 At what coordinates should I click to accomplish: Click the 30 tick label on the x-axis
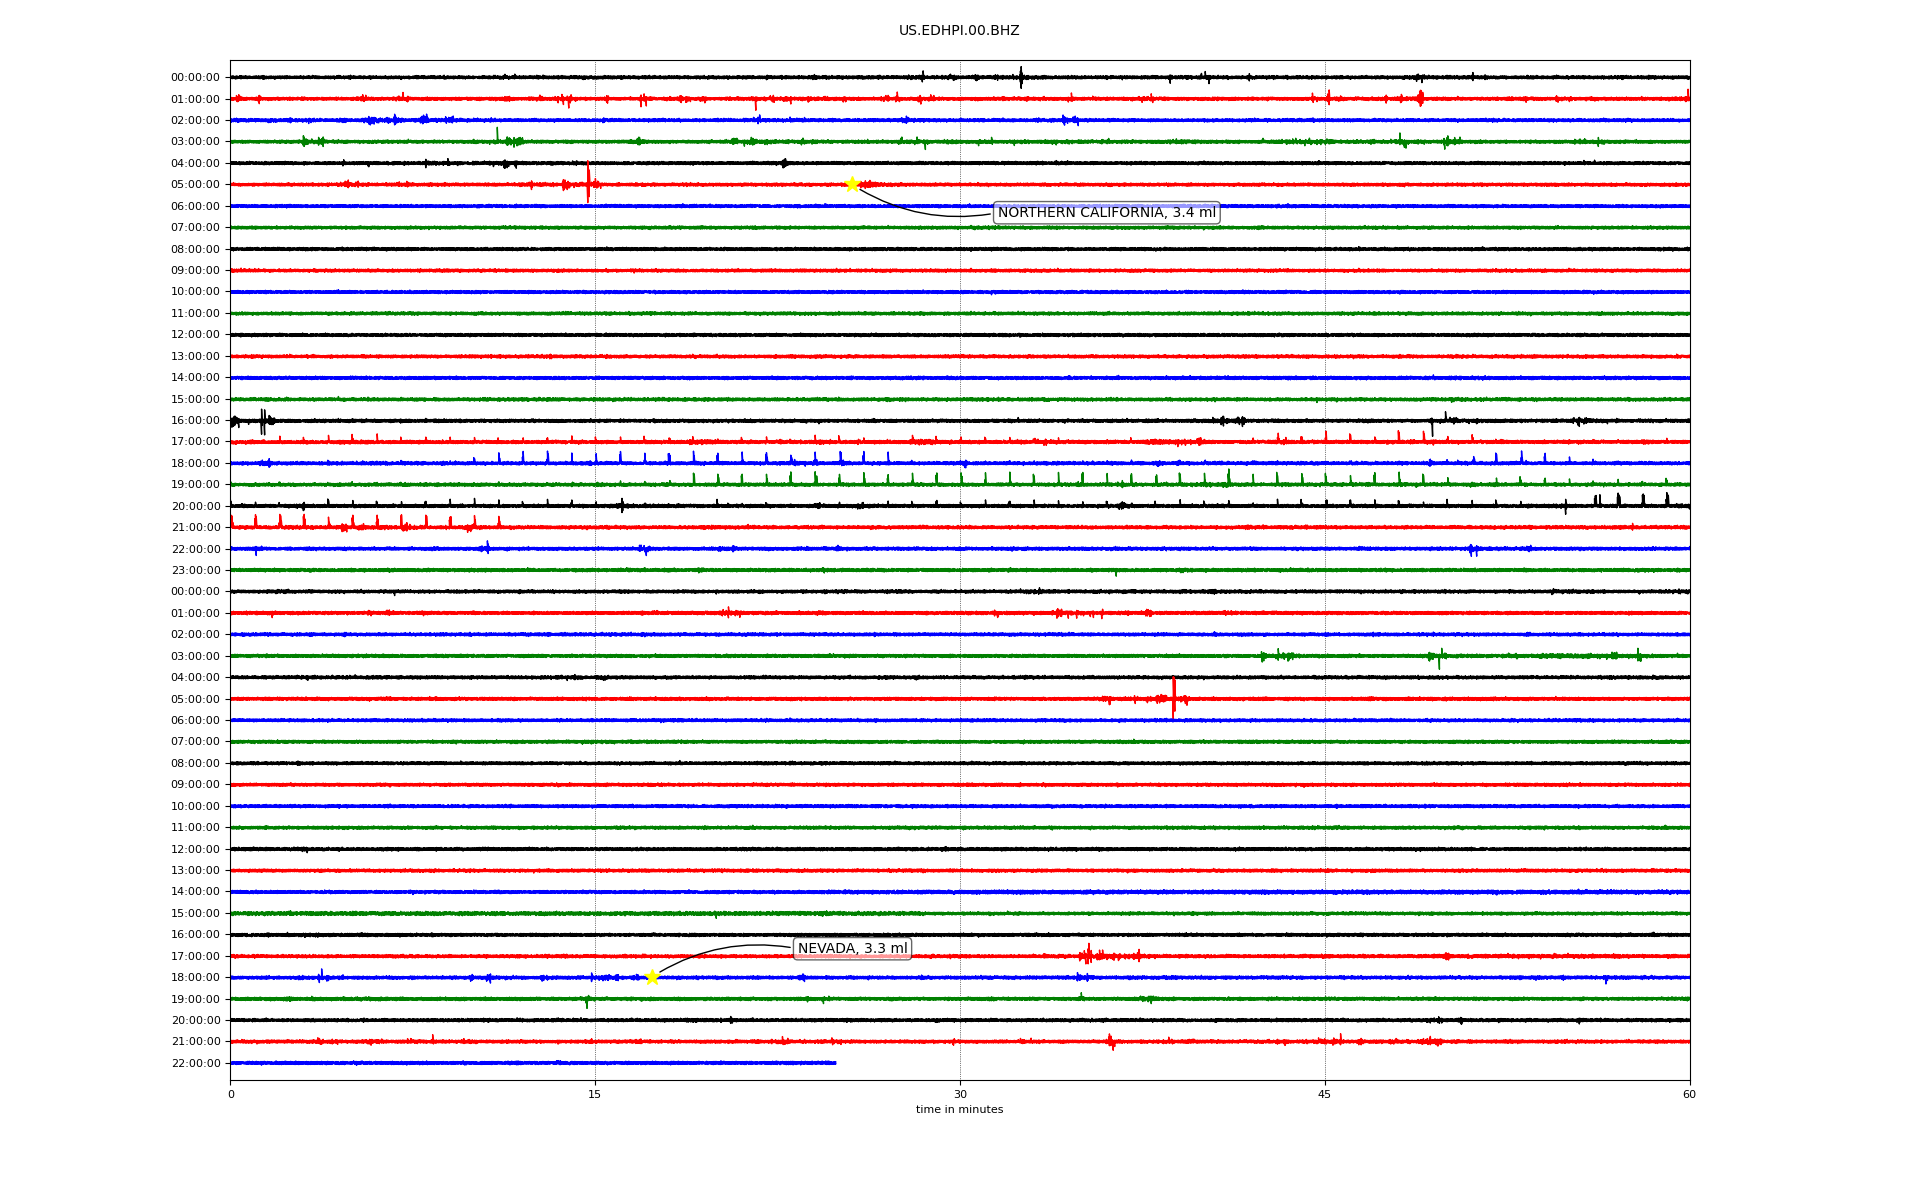coord(959,1094)
